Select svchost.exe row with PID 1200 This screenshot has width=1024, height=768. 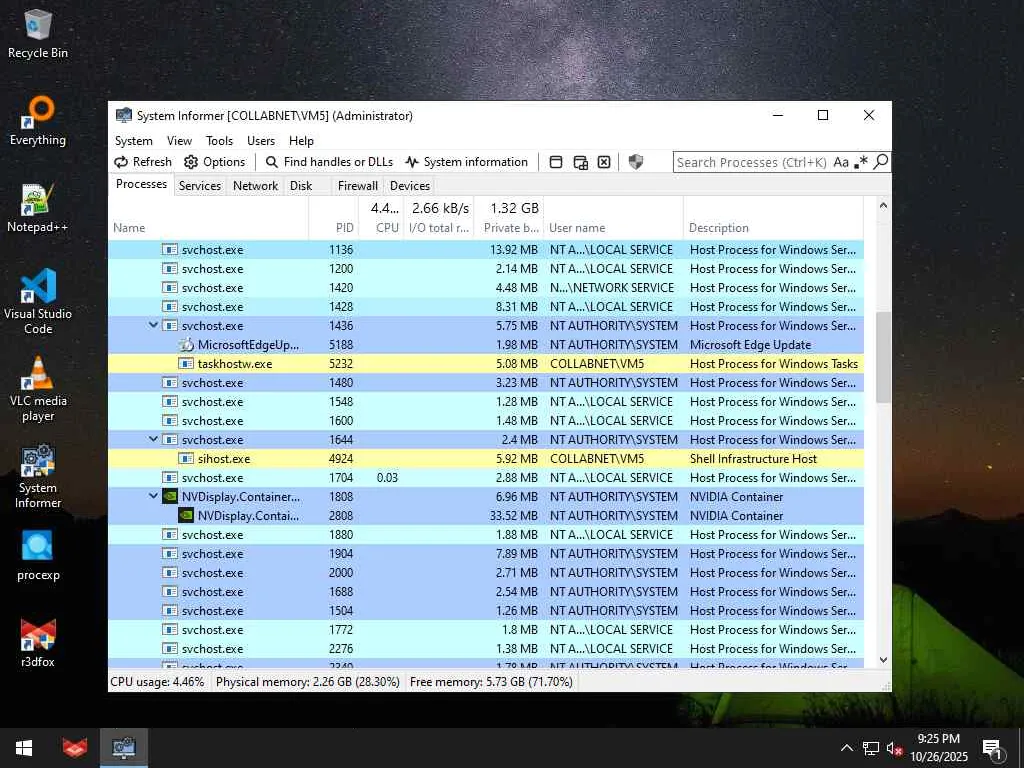coord(486,268)
